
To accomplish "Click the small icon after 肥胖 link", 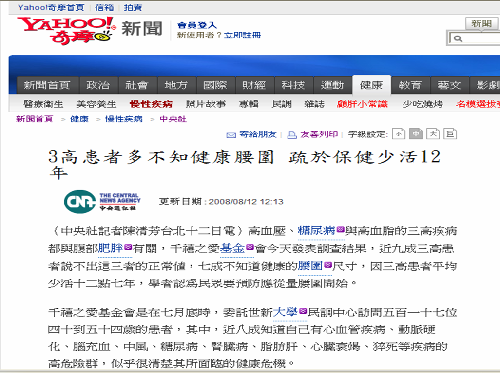I will [x=128, y=247].
